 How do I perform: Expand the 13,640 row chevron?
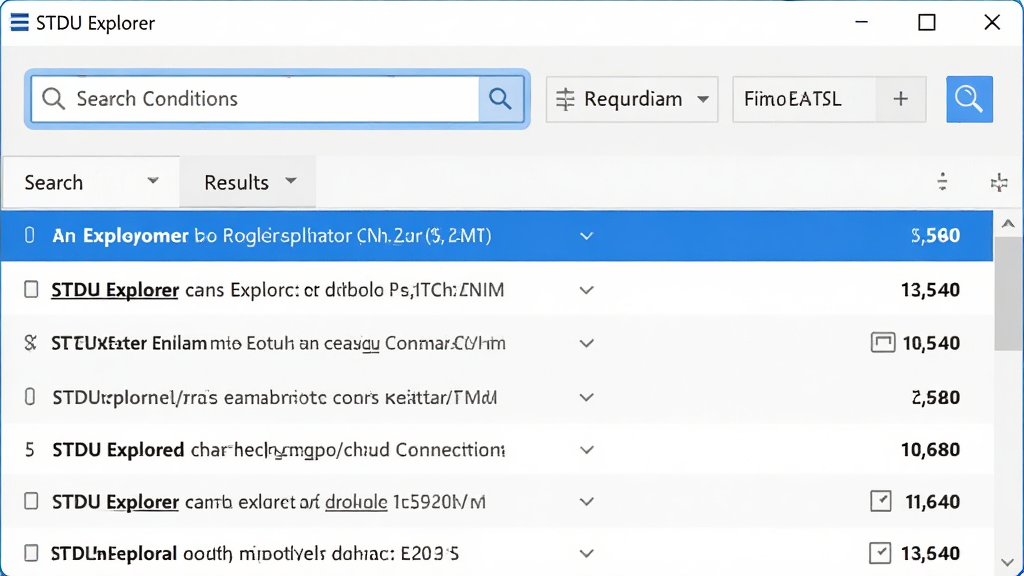click(586, 554)
